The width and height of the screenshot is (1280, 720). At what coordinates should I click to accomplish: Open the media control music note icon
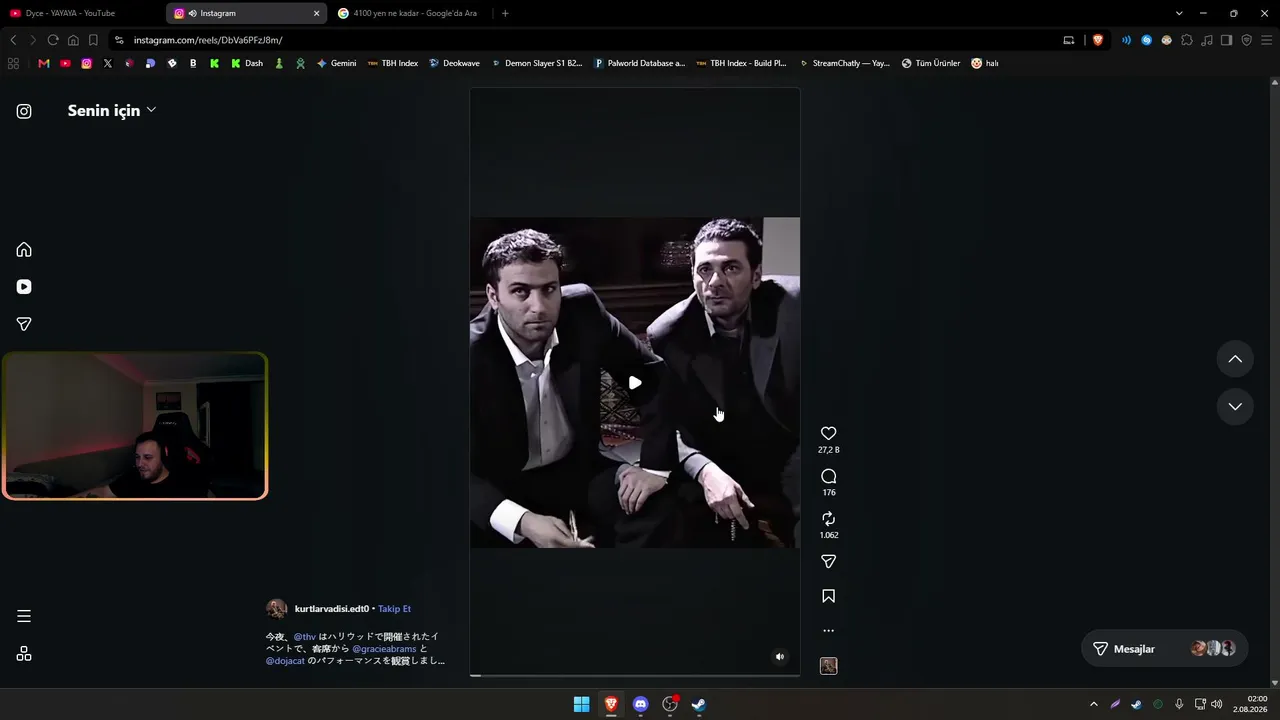1207,40
